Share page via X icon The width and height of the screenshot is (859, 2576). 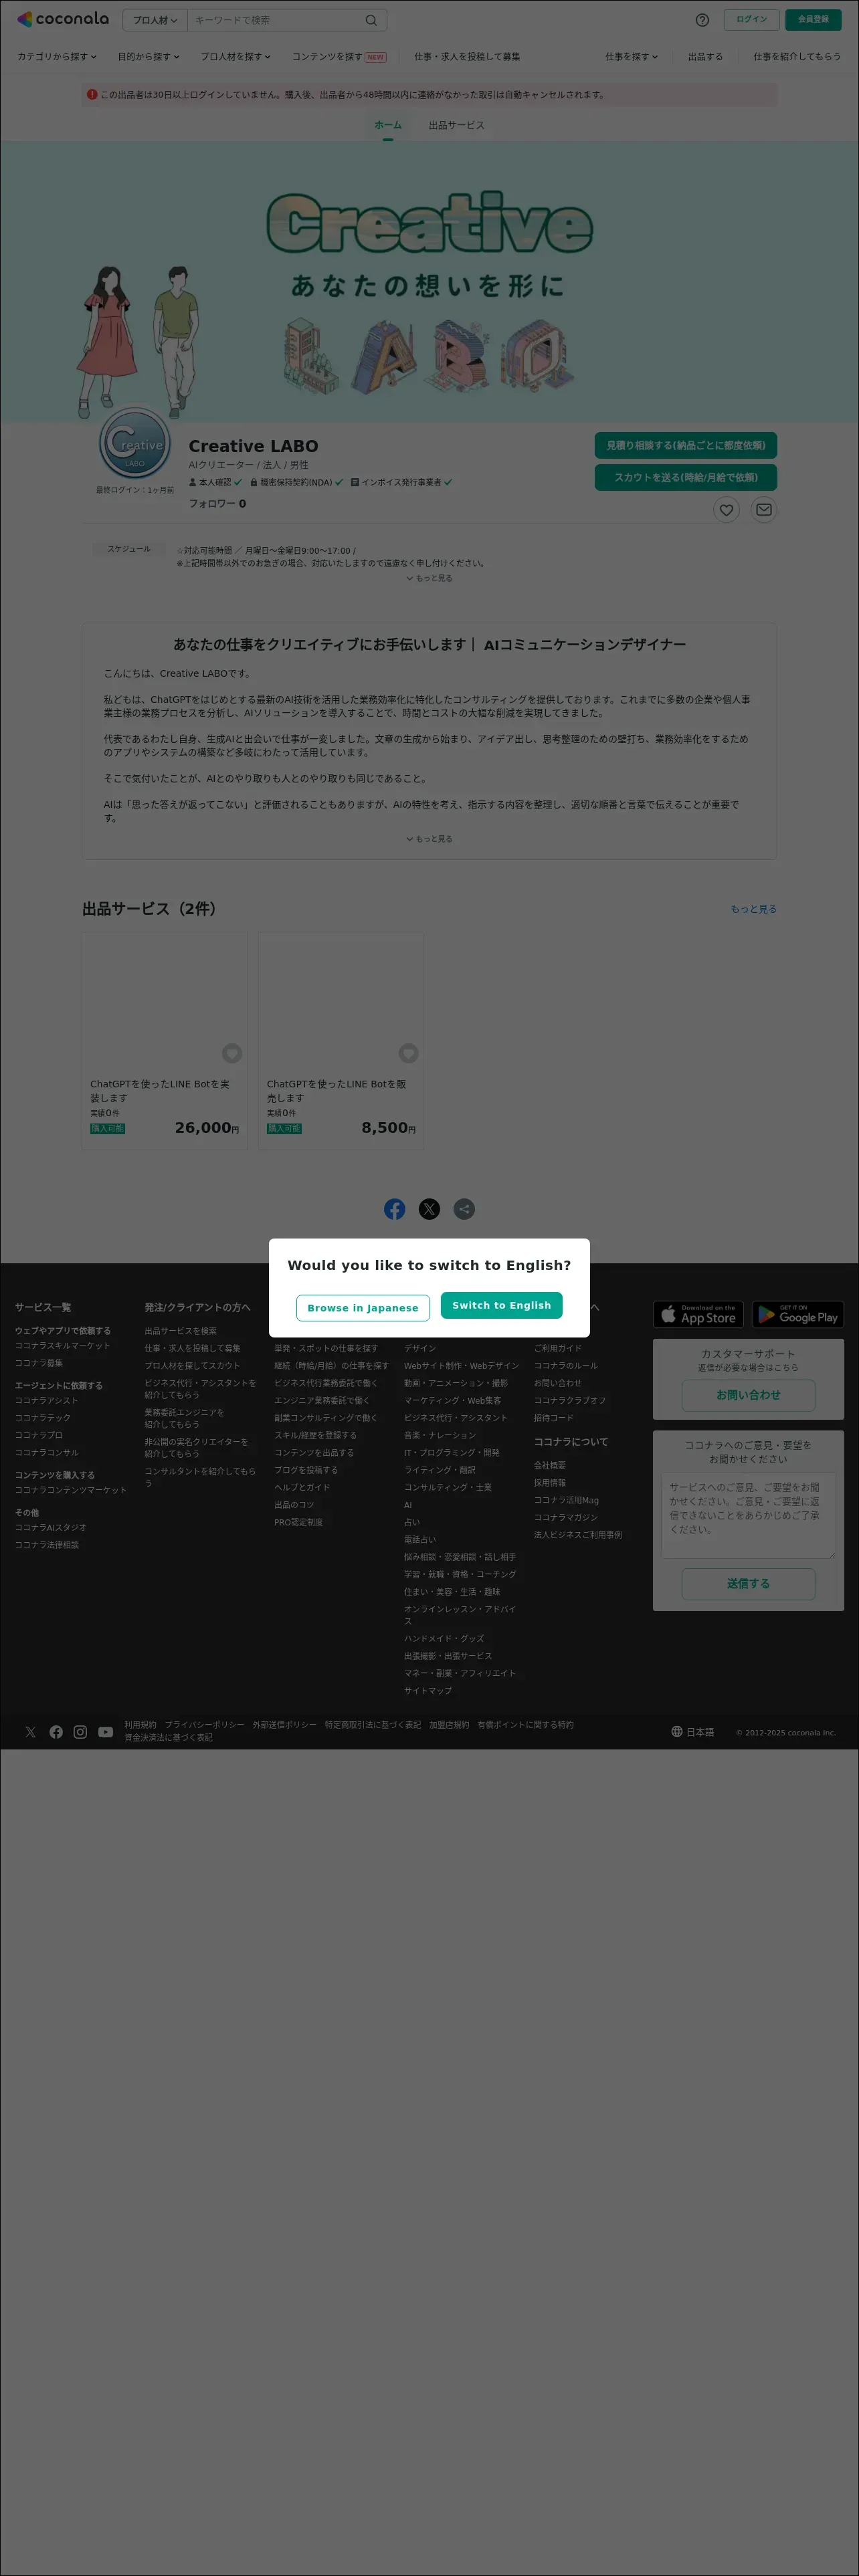pyautogui.click(x=429, y=1209)
